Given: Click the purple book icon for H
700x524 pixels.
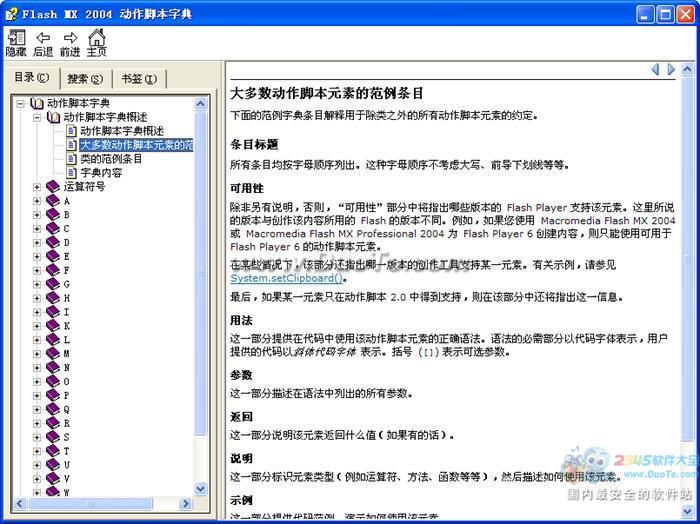Looking at the screenshot, I should pyautogui.click(x=53, y=298).
